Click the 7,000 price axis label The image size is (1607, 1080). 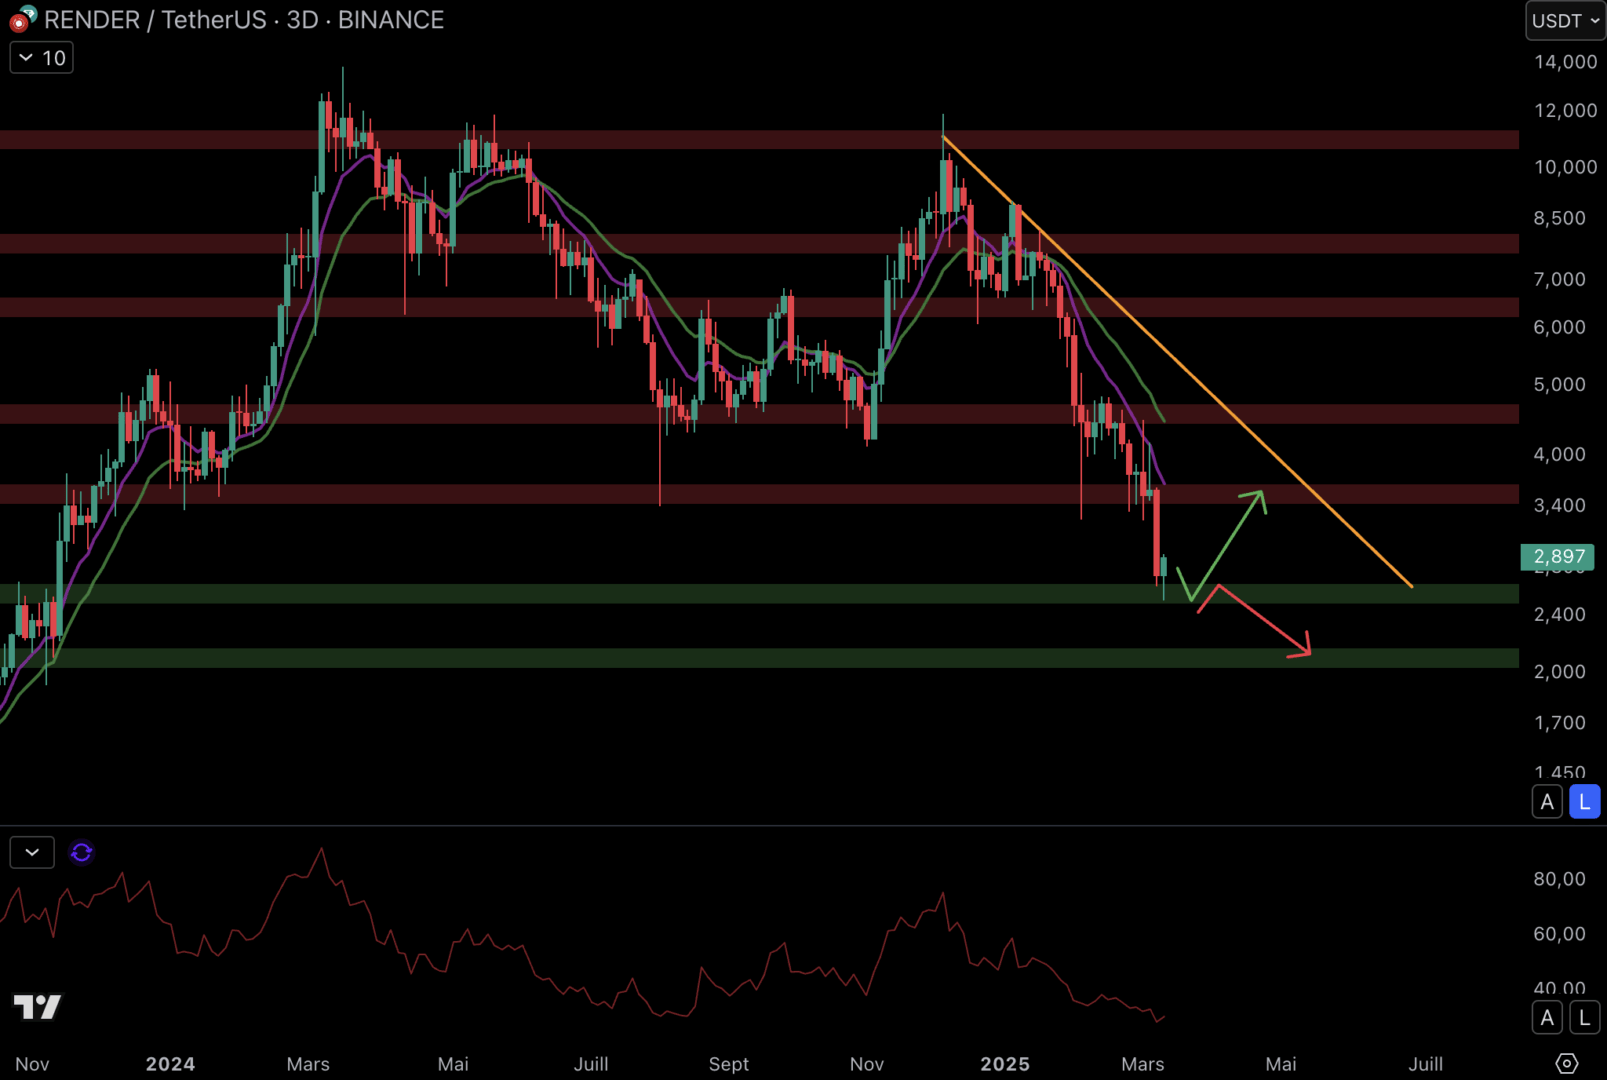point(1560,279)
